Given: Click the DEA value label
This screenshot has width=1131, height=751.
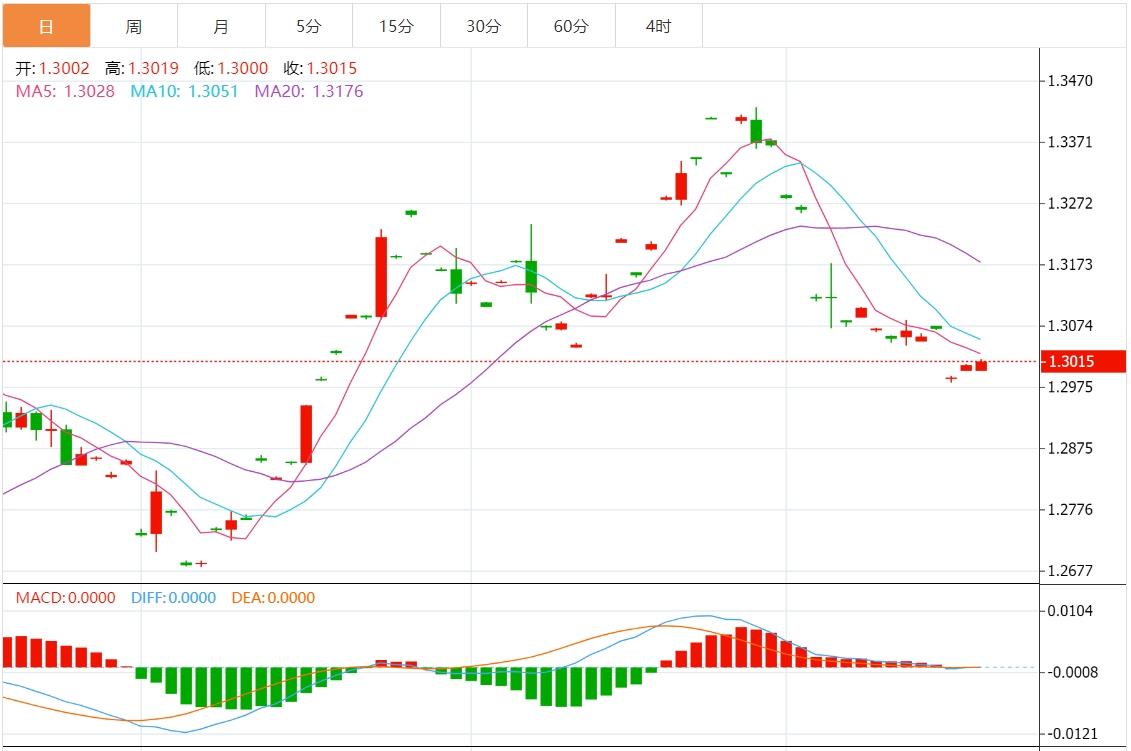Looking at the screenshot, I should click(x=273, y=598).
